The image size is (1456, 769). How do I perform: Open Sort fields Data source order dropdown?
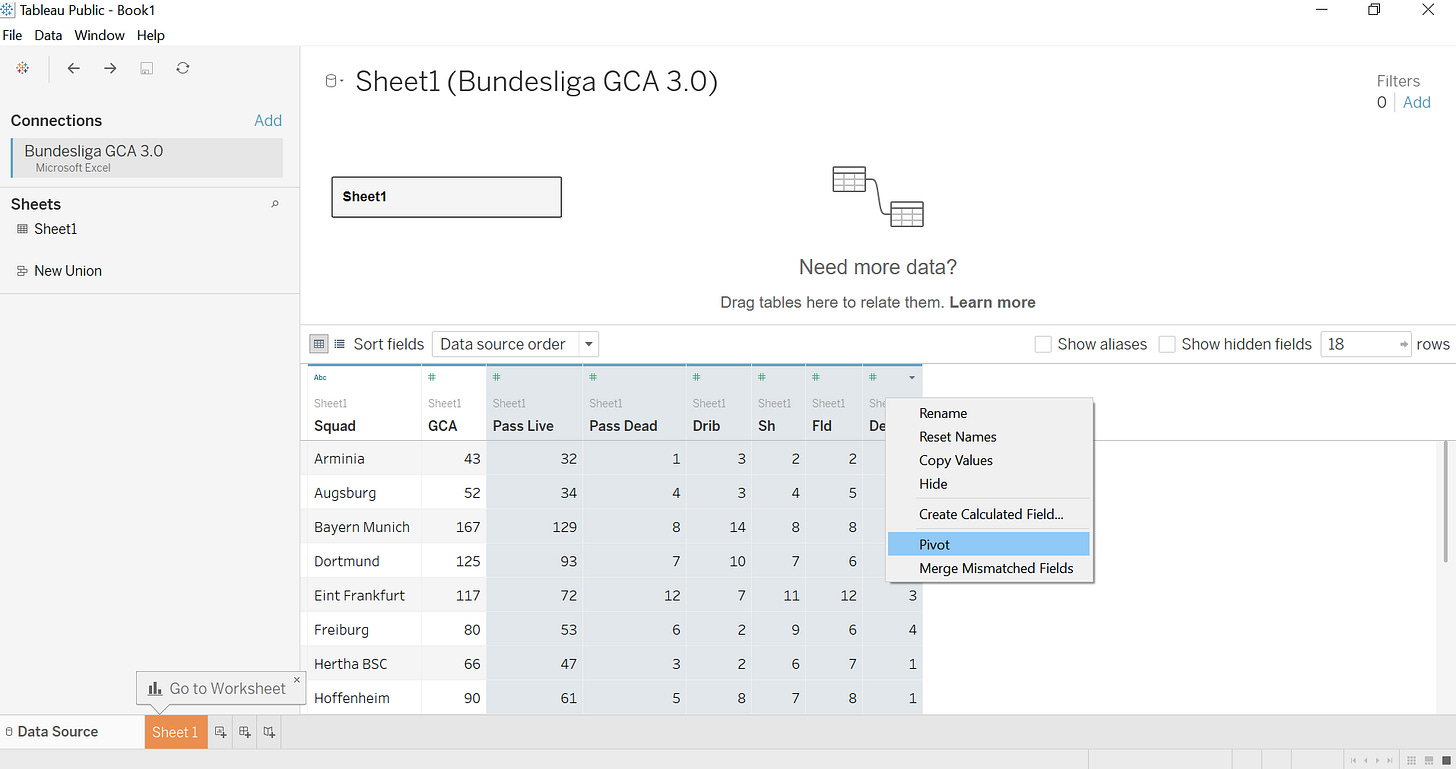[515, 344]
